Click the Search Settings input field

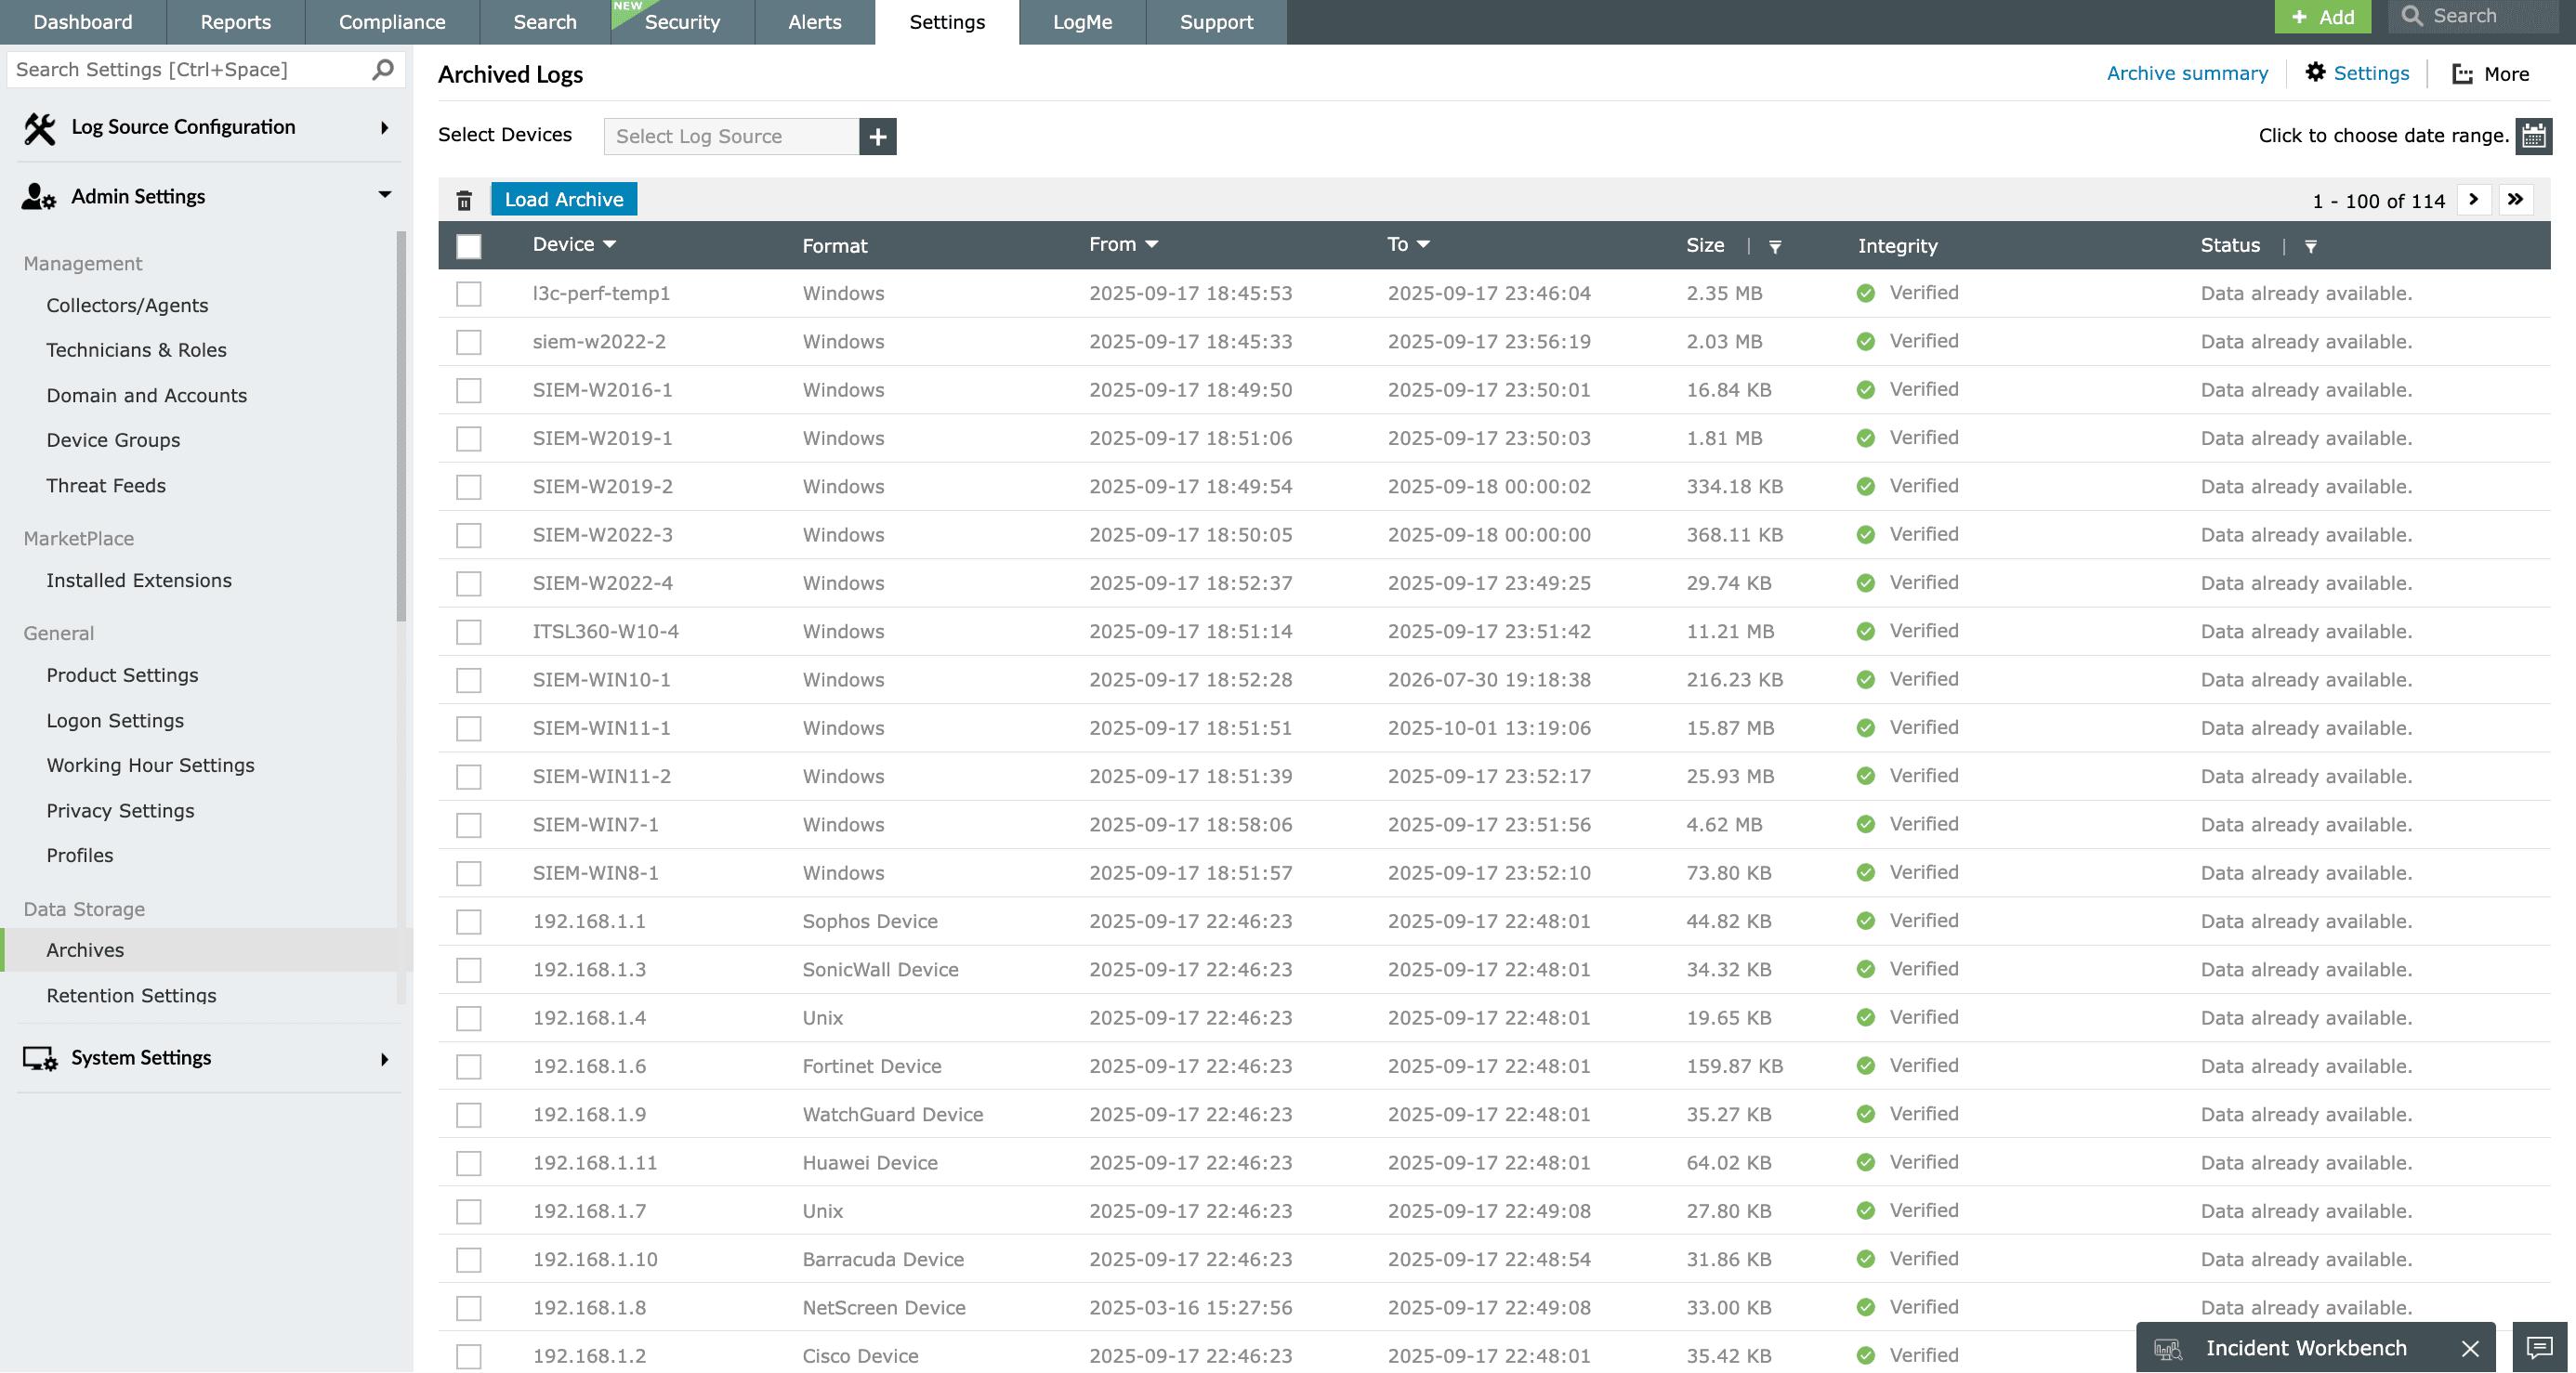pos(190,70)
